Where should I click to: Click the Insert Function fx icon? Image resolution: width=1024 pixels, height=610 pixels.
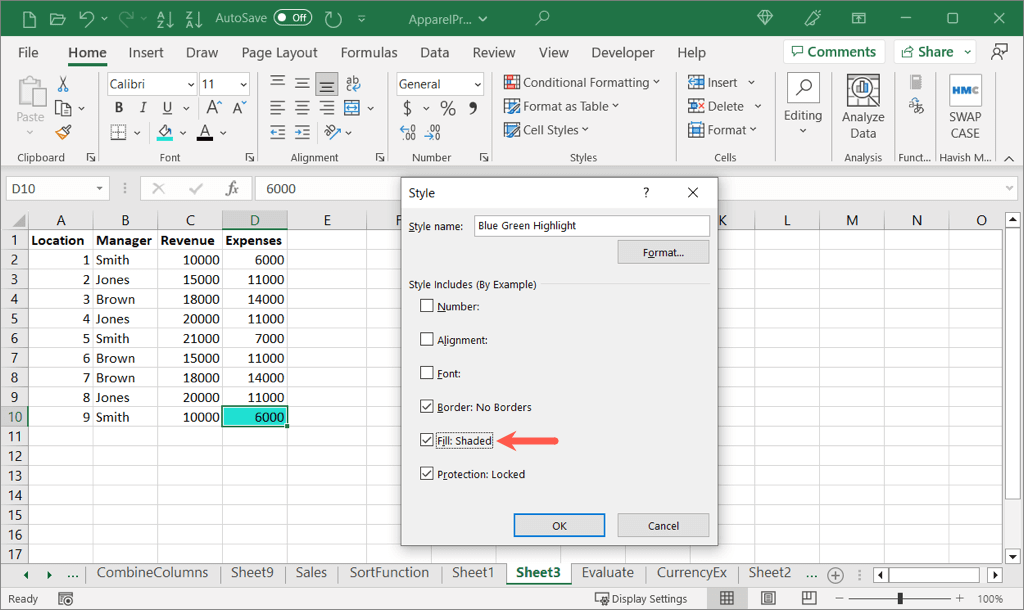click(232, 188)
